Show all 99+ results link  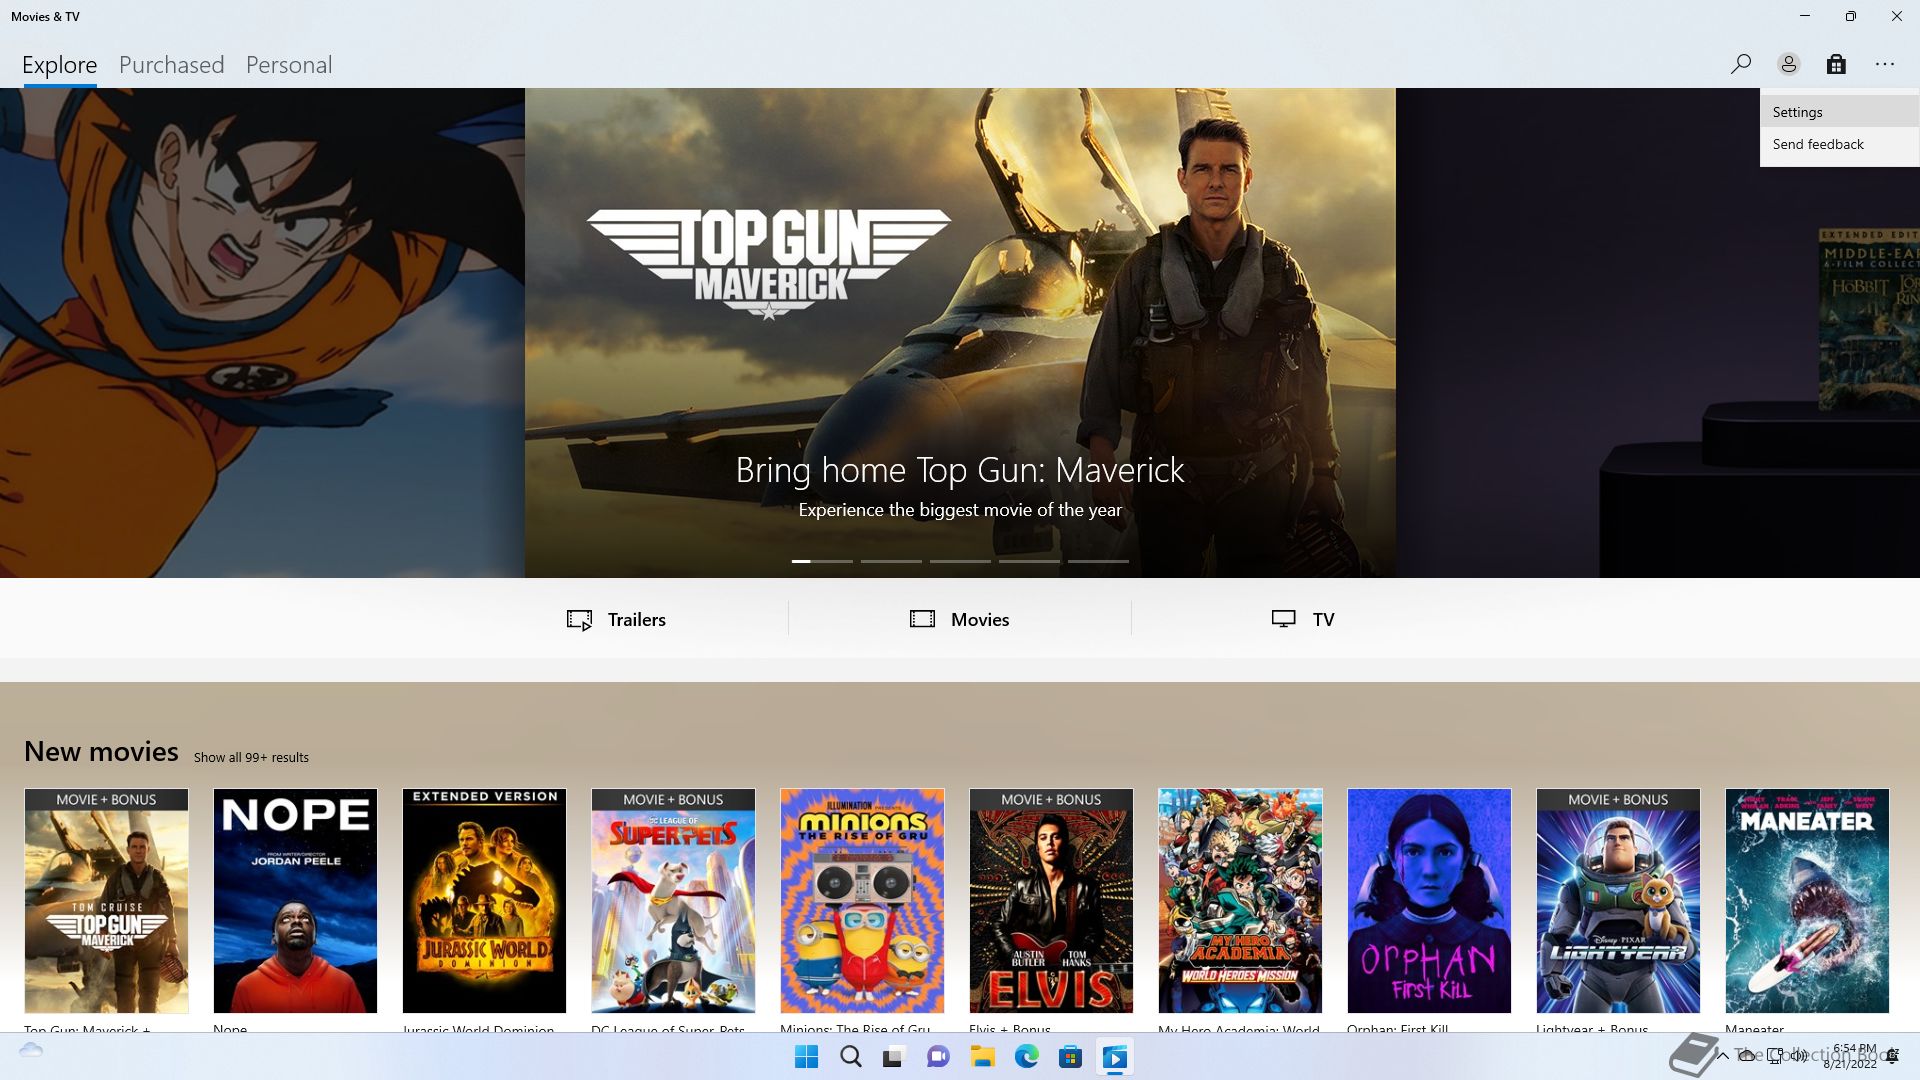tap(251, 758)
